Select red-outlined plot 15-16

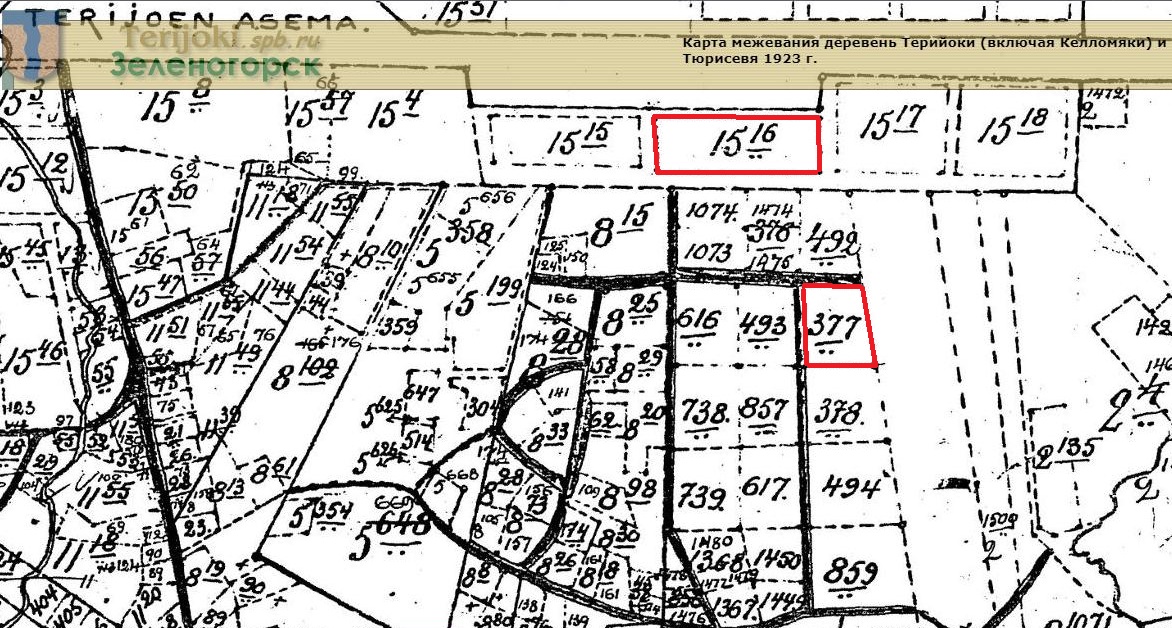(737, 144)
